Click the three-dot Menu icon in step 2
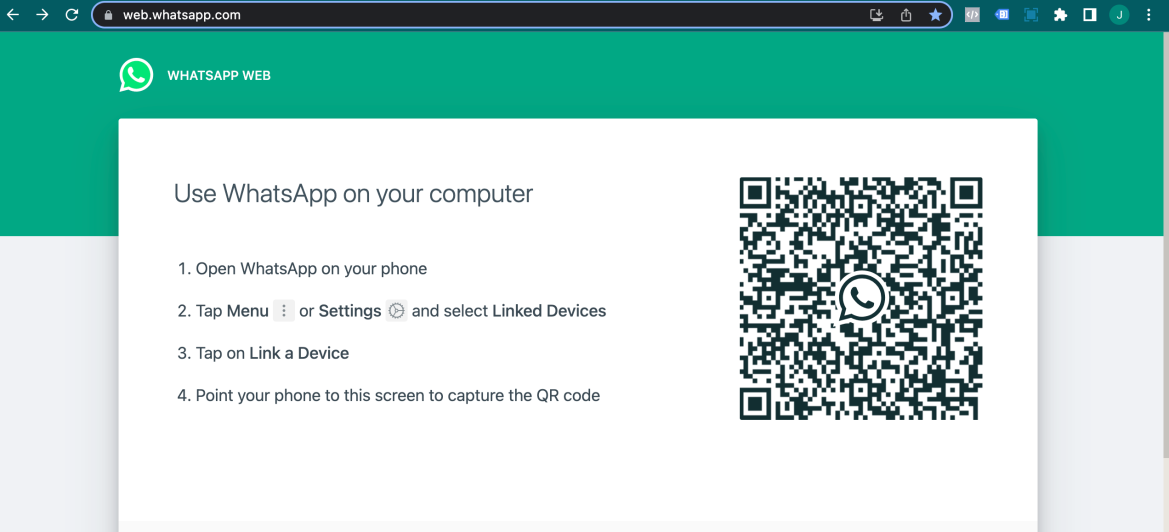1169x532 pixels. coord(284,311)
